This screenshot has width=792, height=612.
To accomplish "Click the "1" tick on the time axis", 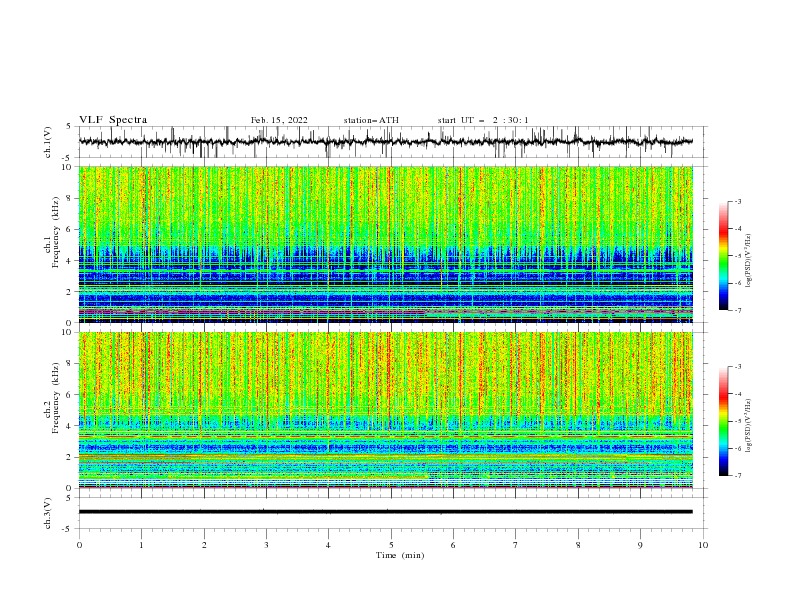I will point(142,545).
